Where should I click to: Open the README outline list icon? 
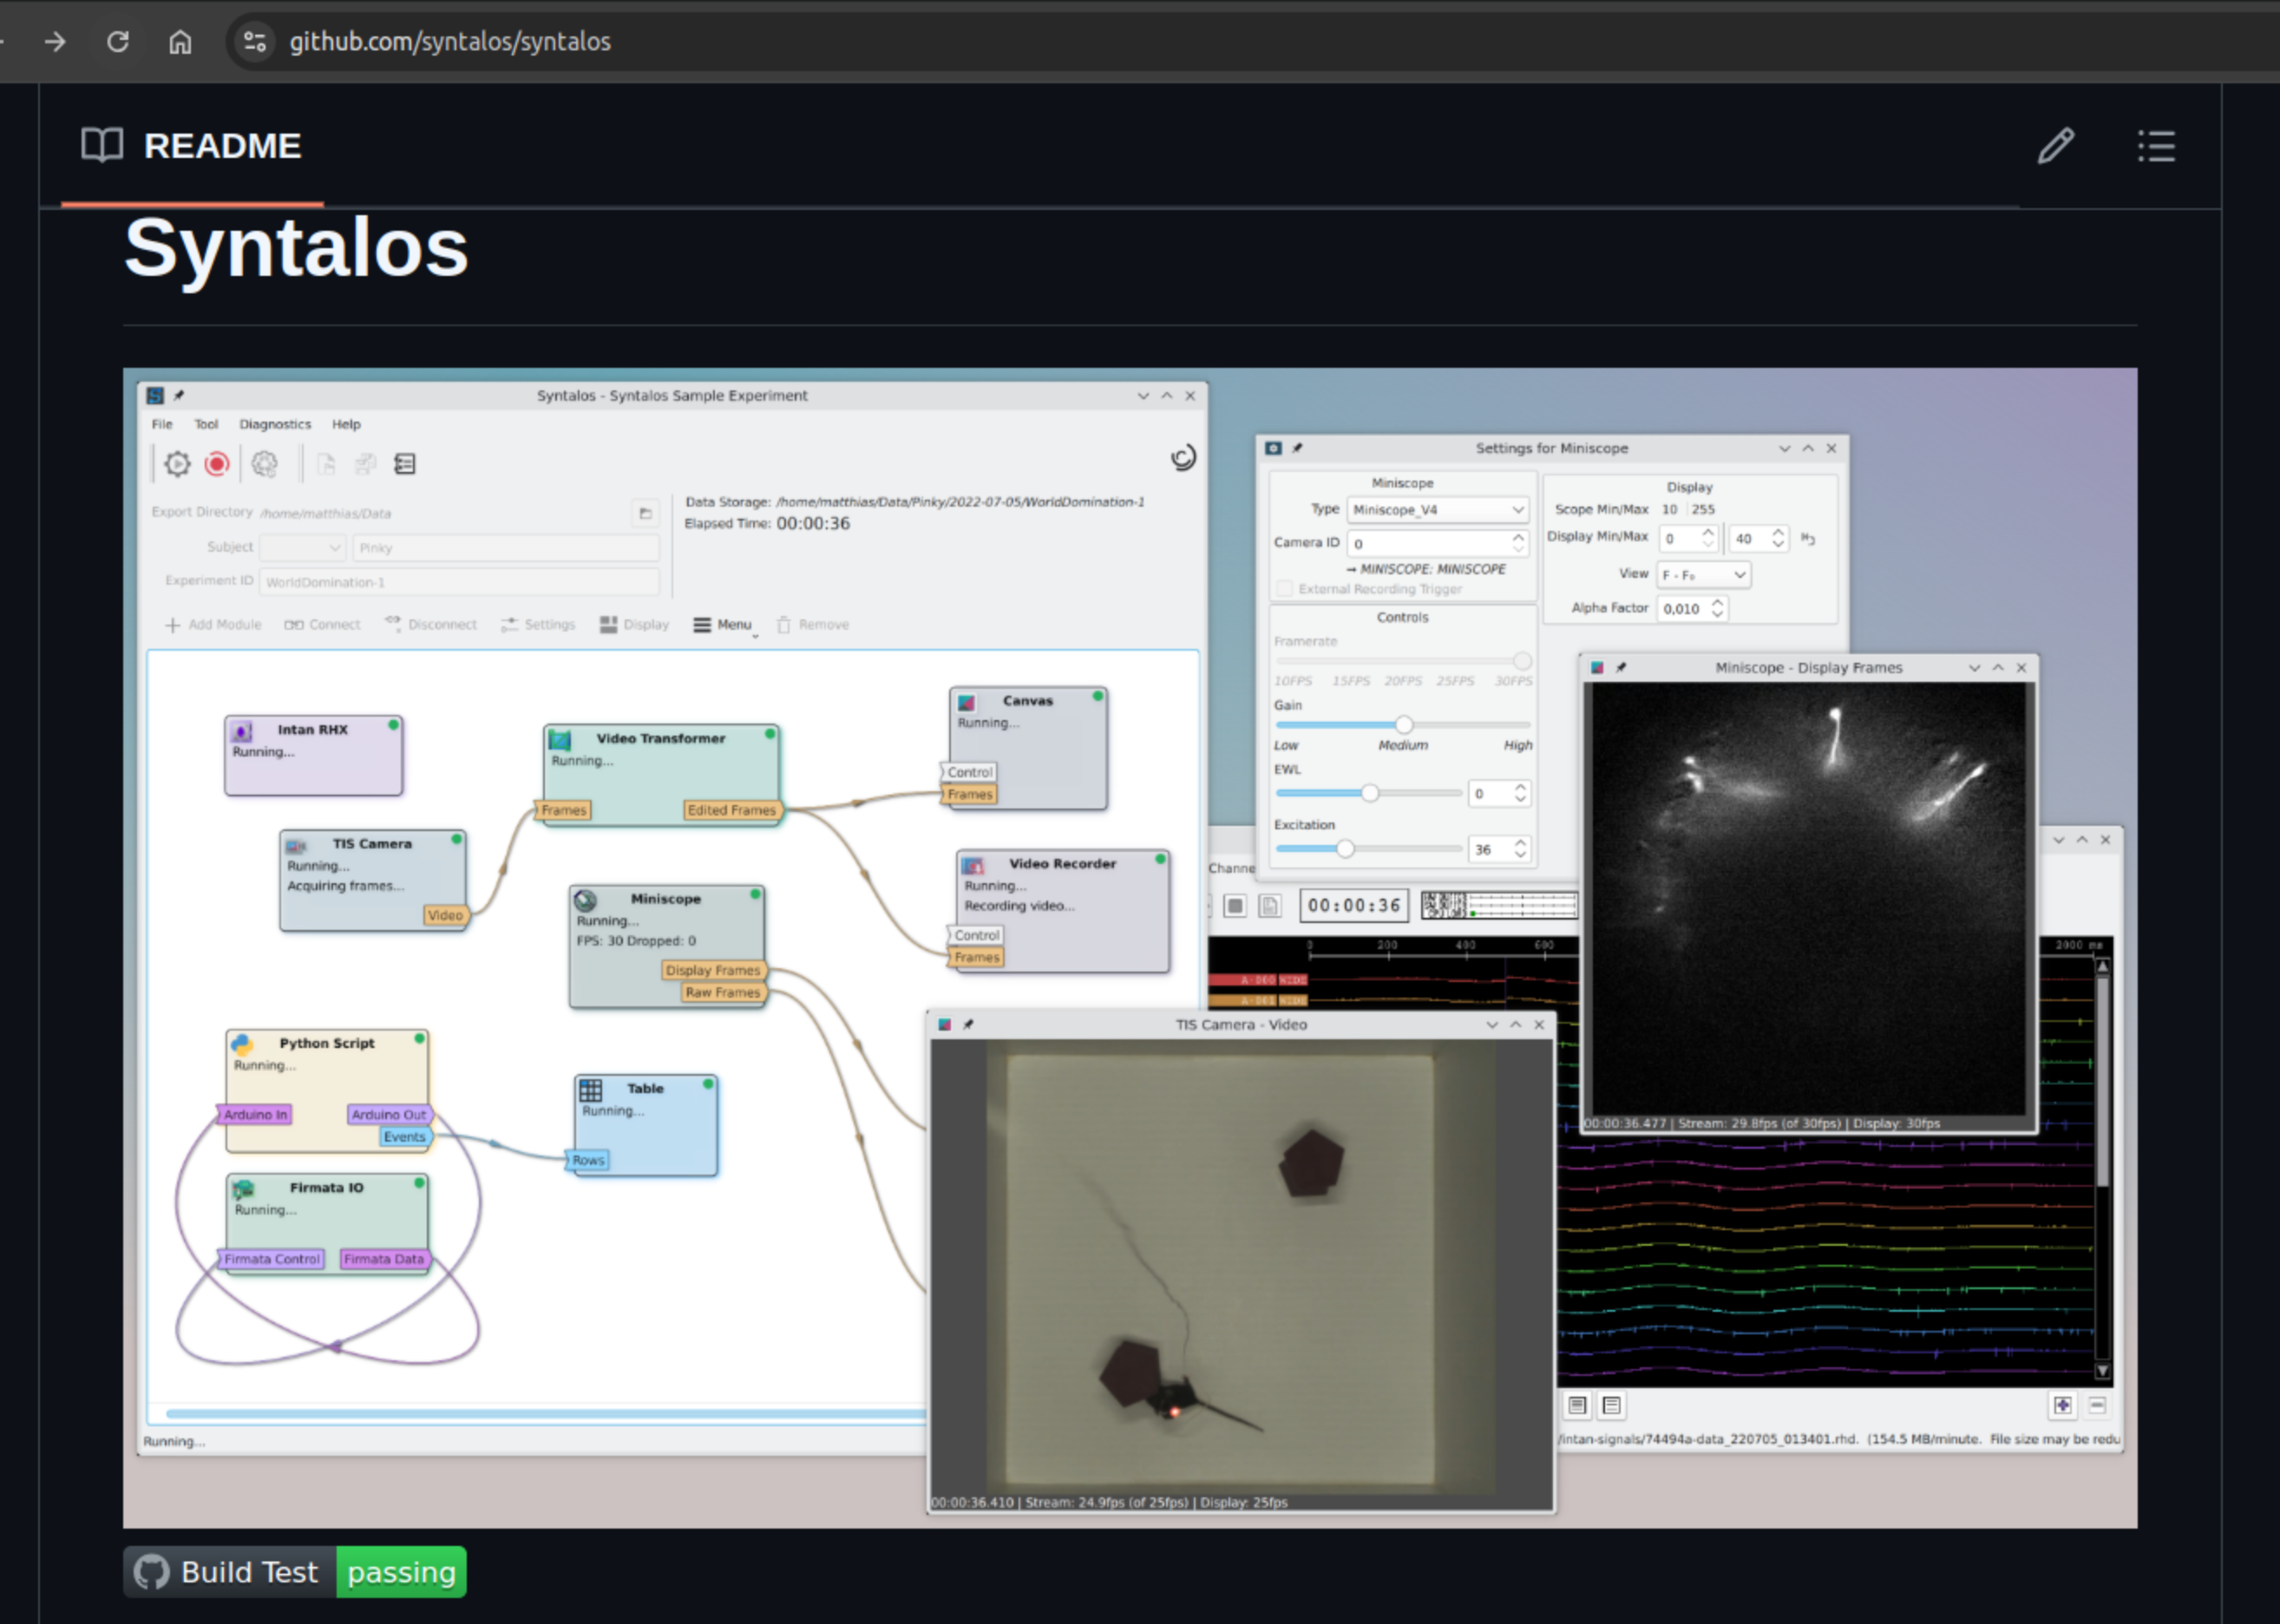[2156, 146]
